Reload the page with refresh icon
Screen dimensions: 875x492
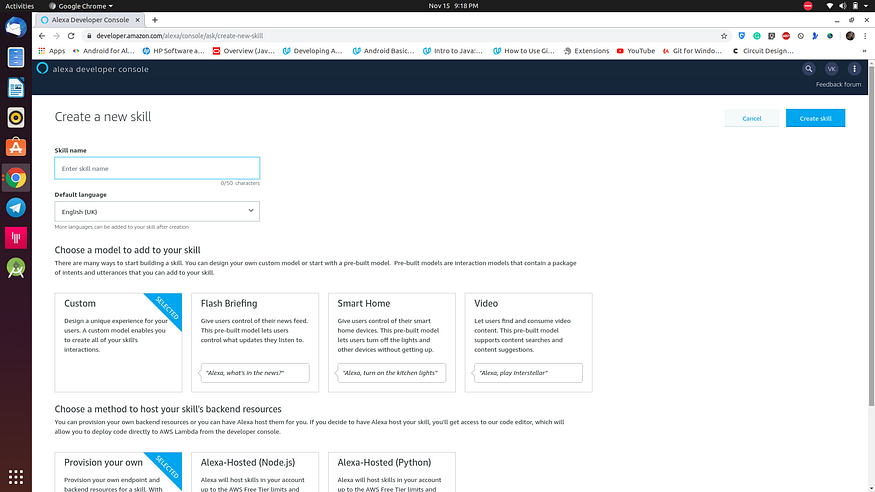tap(71, 36)
